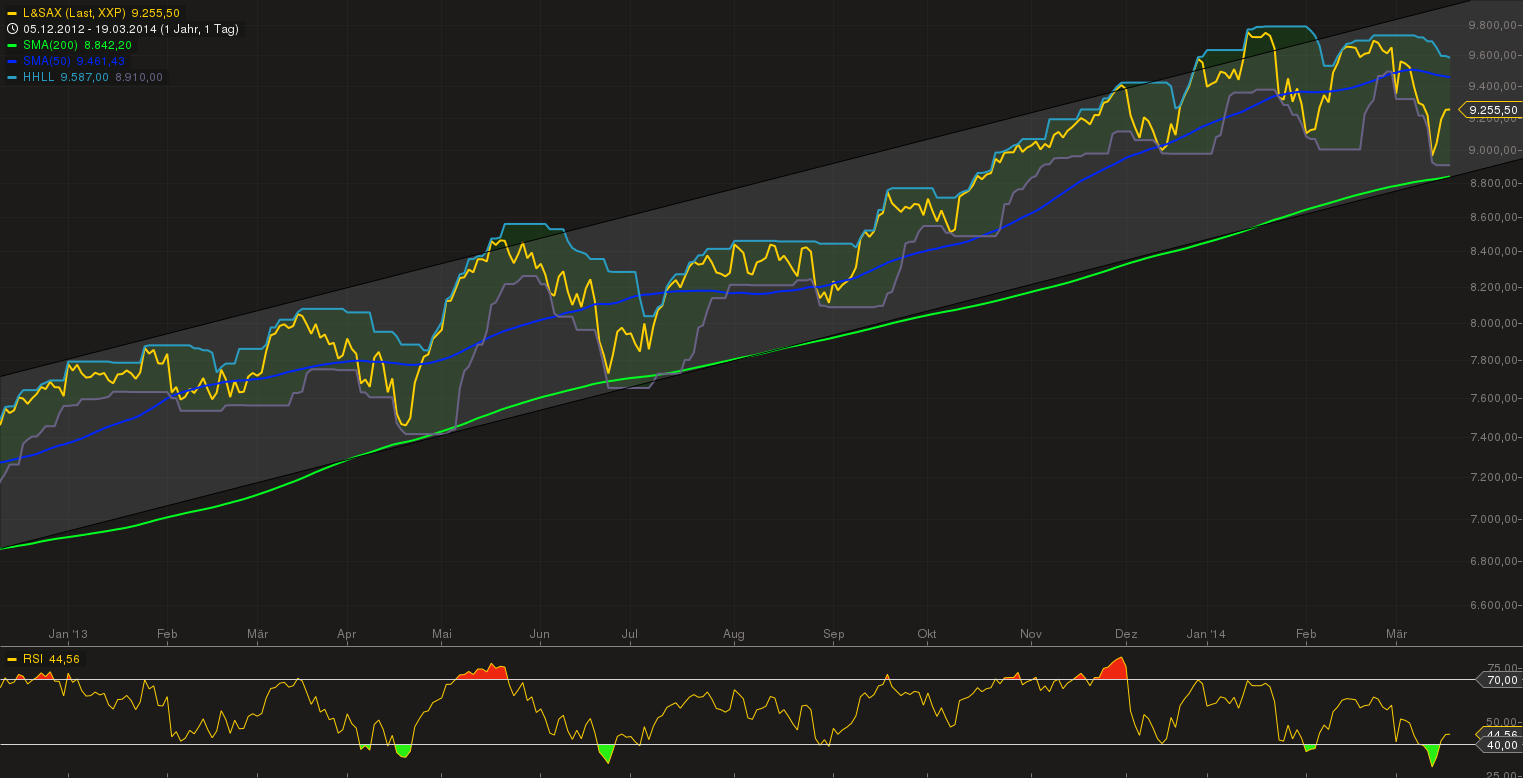Click the 9.255,50 last price flag
Screen dimensions: 1523x778
(1494, 110)
